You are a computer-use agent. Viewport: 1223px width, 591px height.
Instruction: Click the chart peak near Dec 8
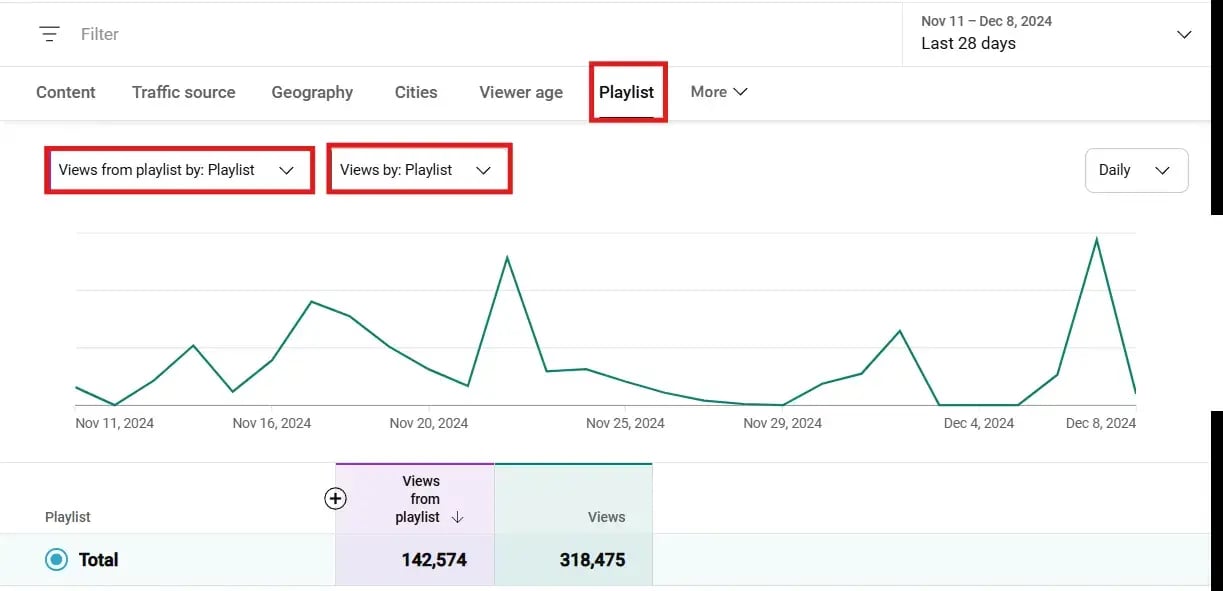pos(1097,239)
